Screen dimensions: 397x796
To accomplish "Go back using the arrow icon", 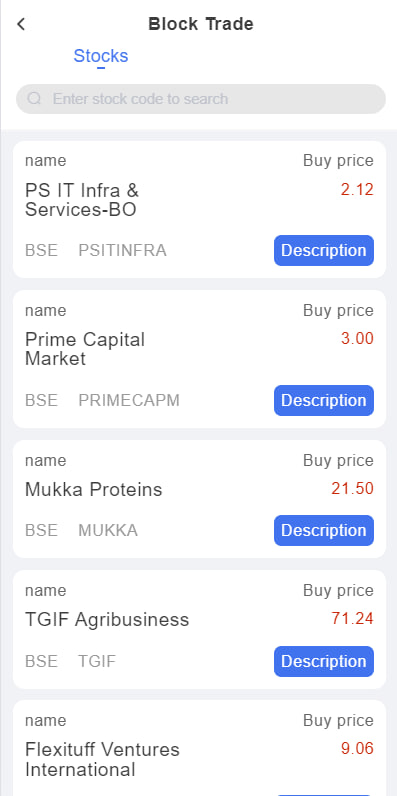I will click(x=21, y=24).
